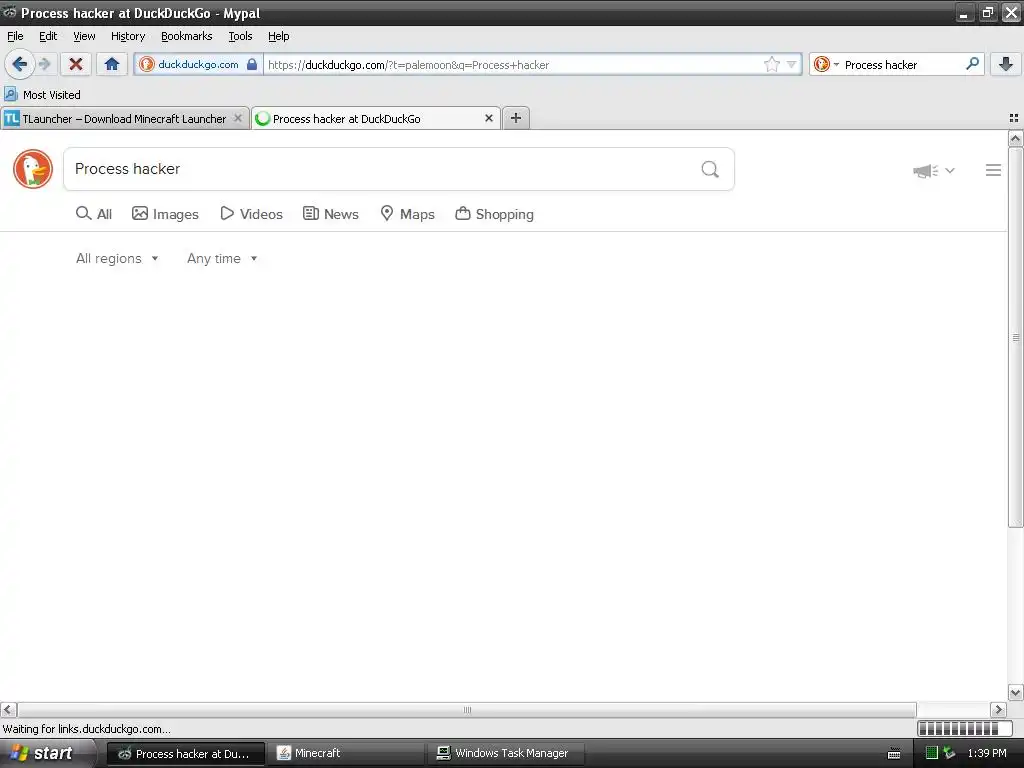Open the downloads arrow button
Screen dimensions: 1024x768
(1006, 64)
